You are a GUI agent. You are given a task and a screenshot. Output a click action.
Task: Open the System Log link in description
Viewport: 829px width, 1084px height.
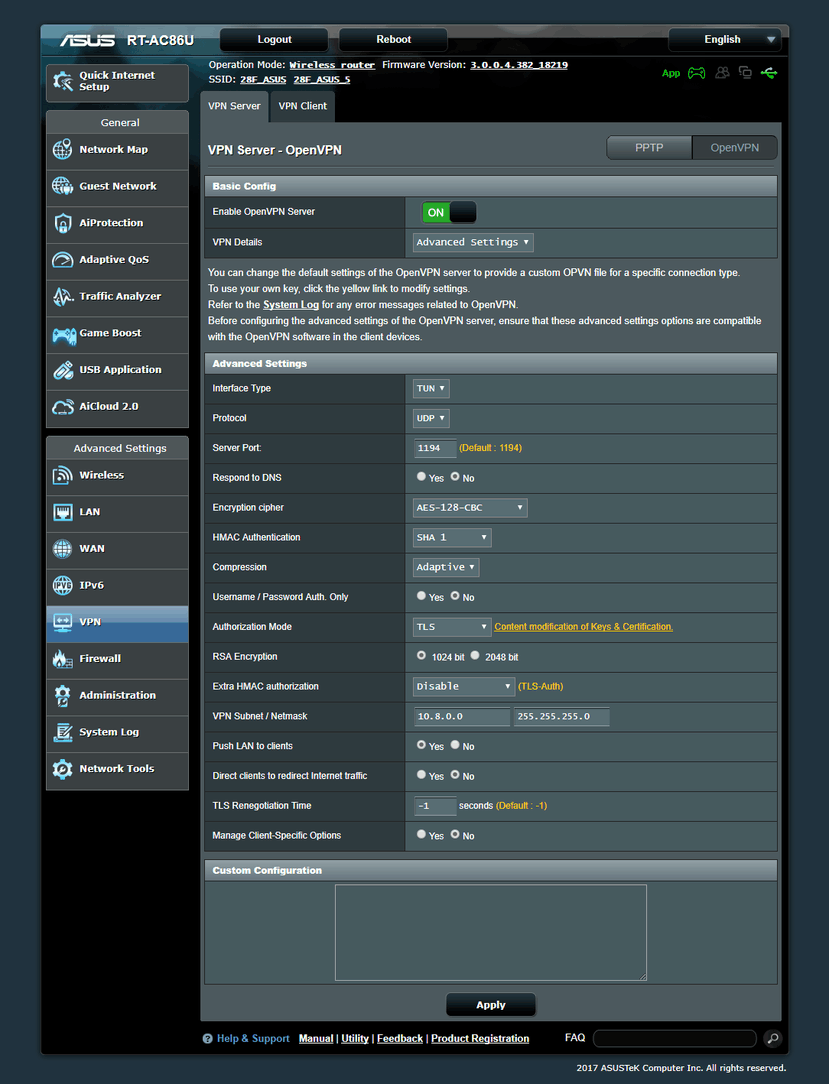pyautogui.click(x=291, y=305)
